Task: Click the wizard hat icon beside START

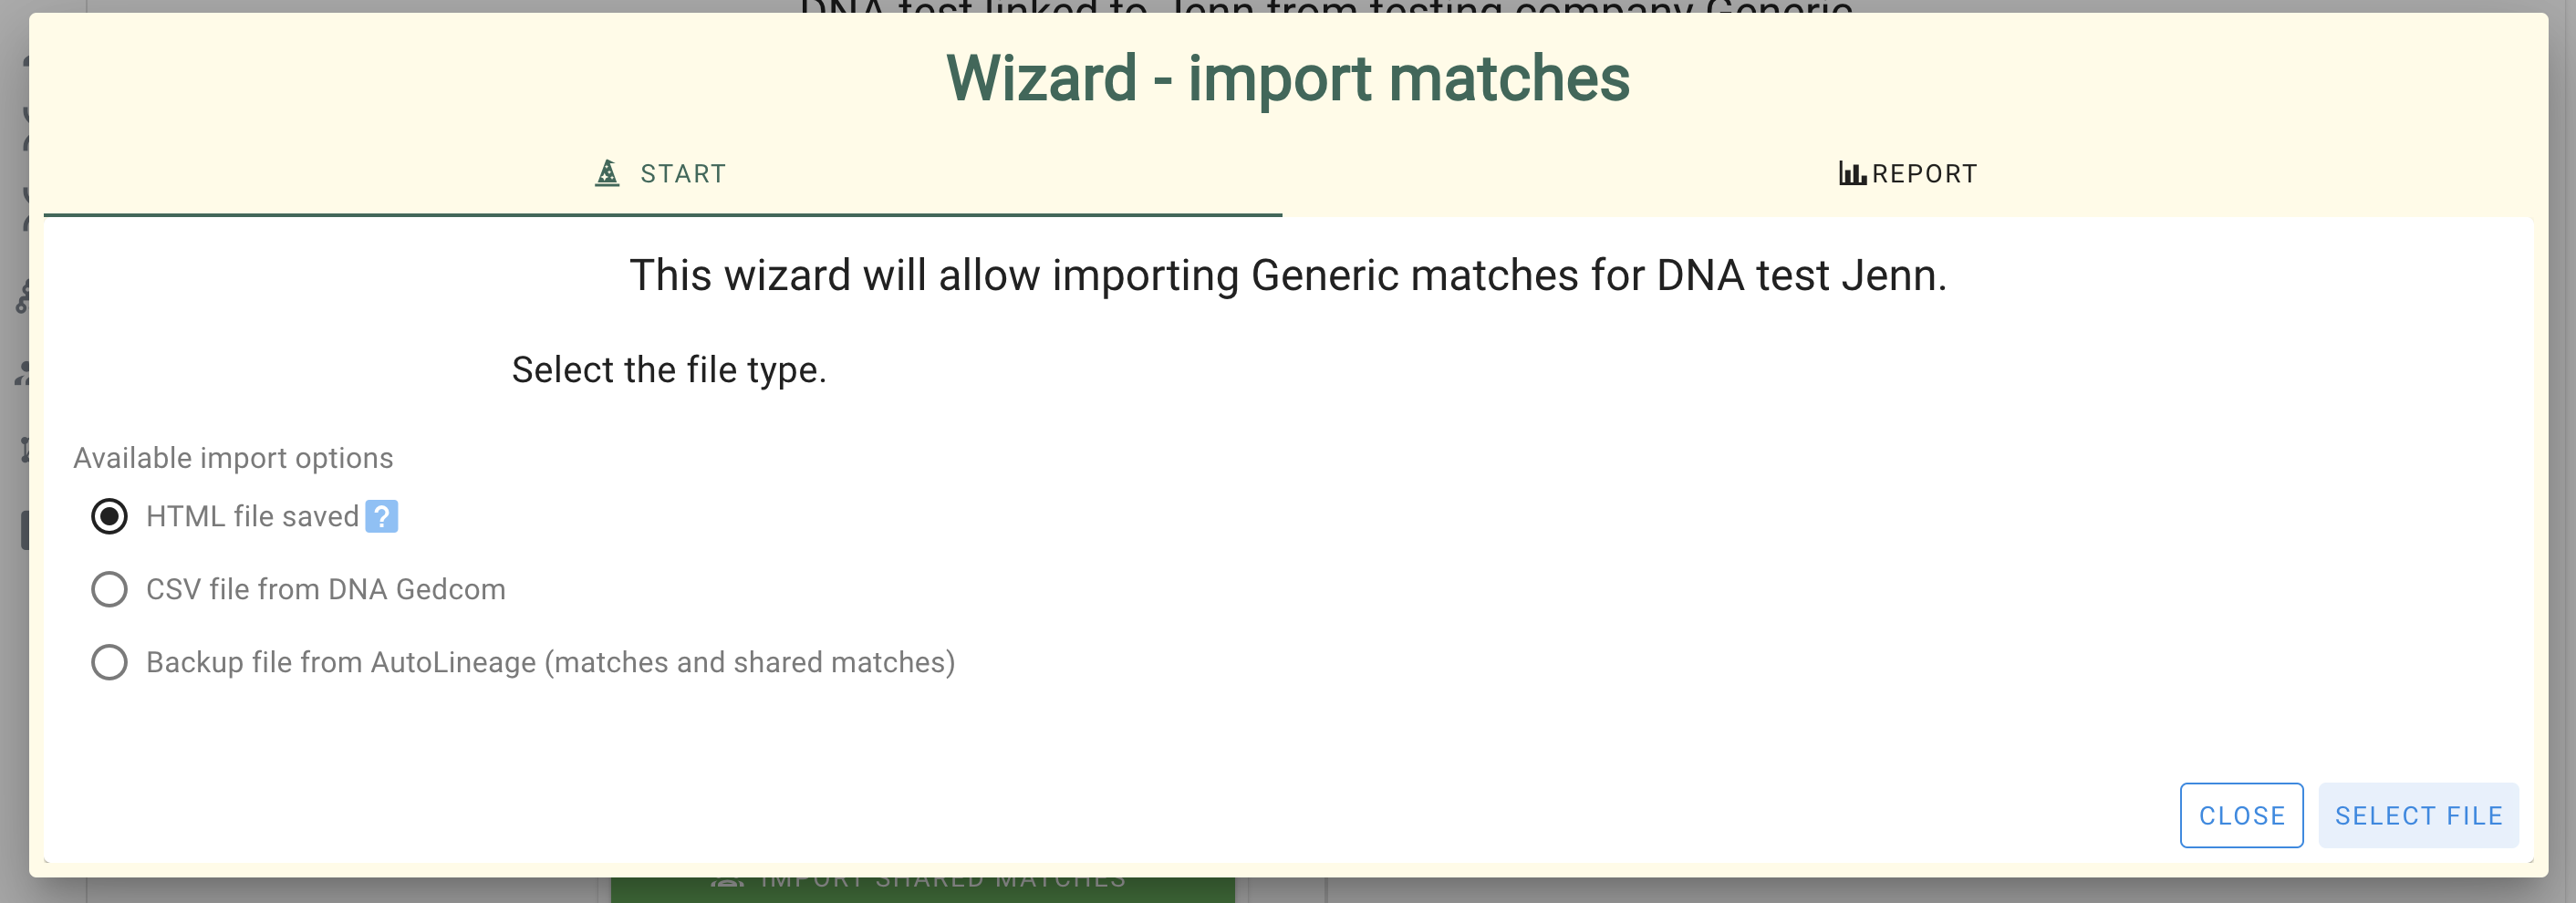Action: tap(607, 173)
